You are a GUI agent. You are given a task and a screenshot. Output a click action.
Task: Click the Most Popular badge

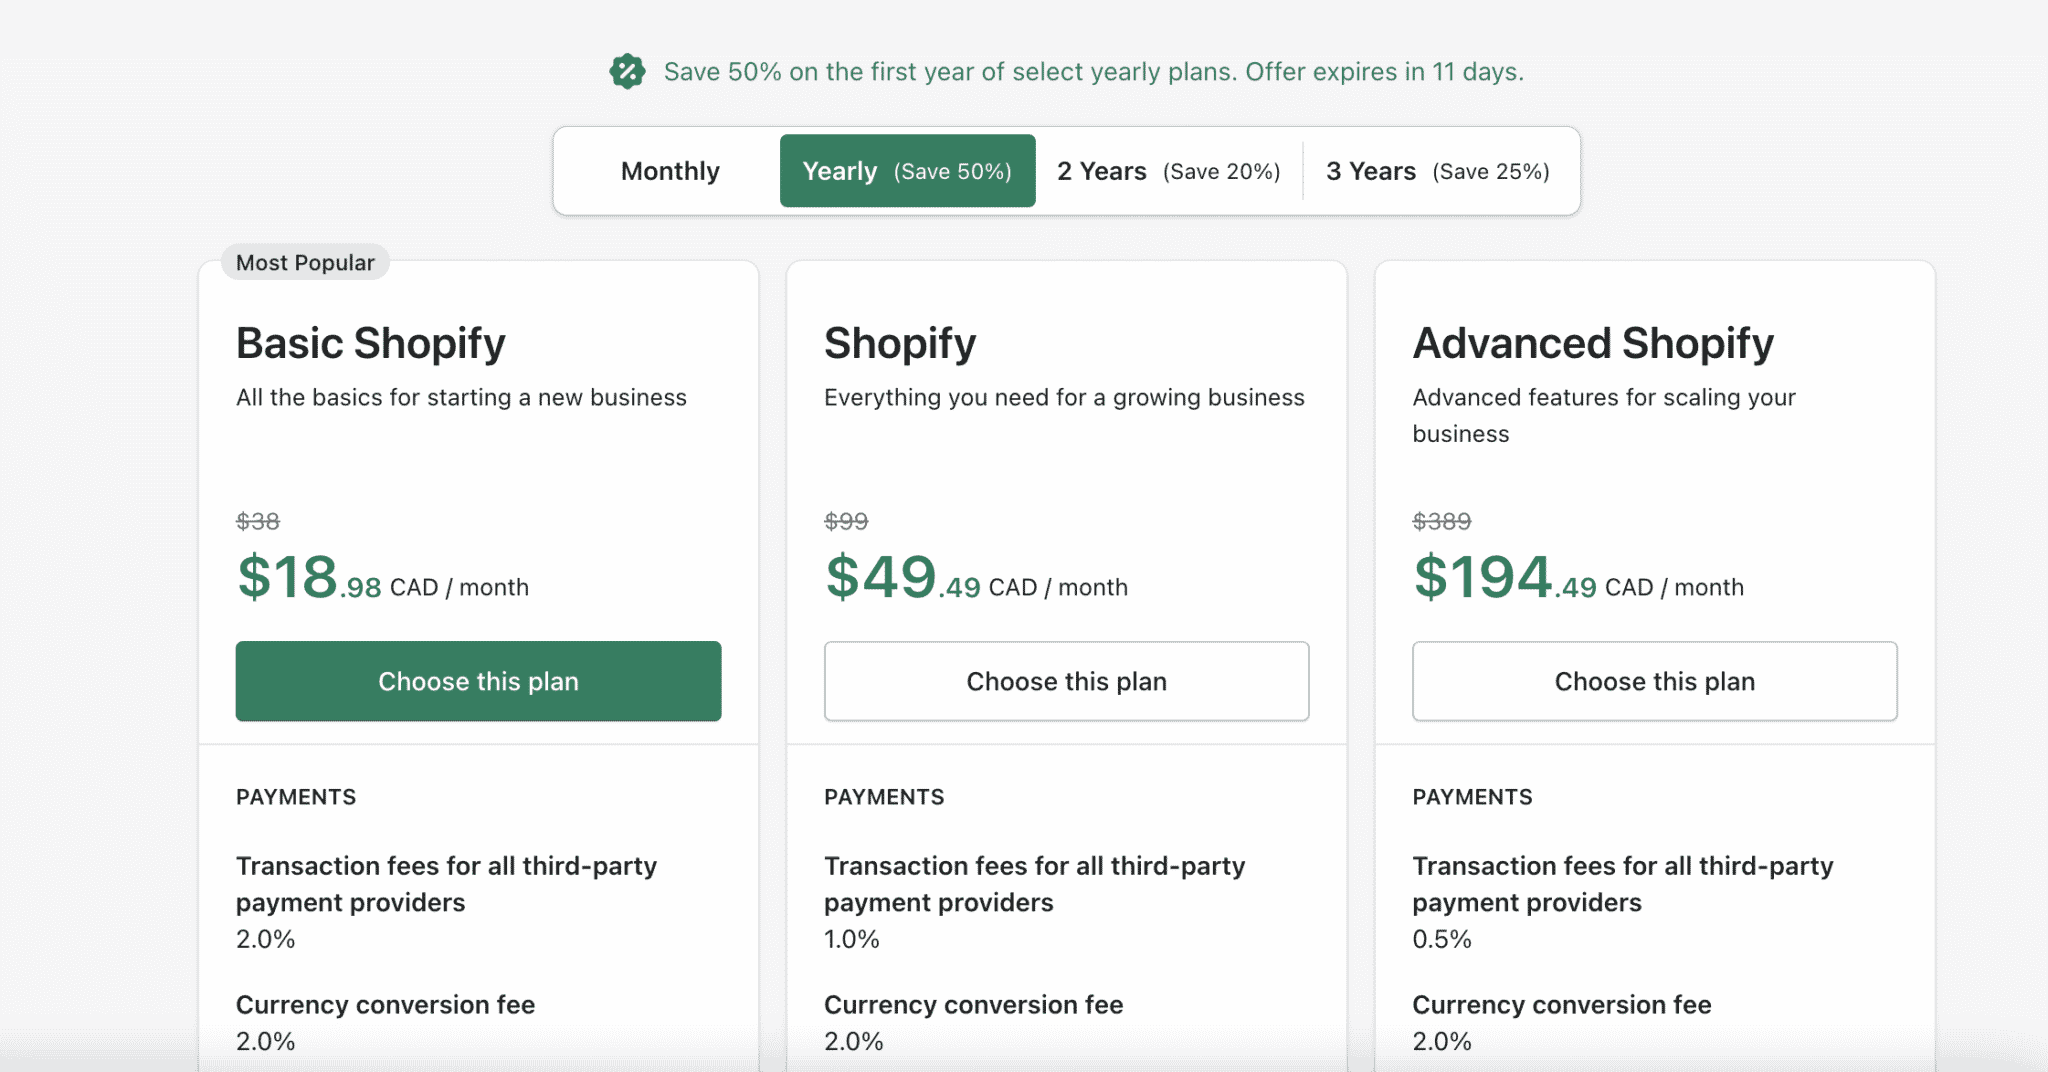coord(304,262)
